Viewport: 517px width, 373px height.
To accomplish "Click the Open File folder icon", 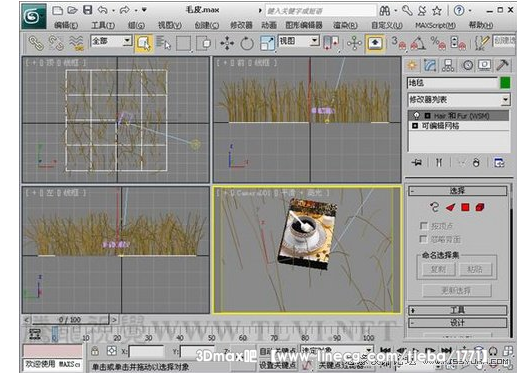I will pyautogui.click(x=72, y=10).
